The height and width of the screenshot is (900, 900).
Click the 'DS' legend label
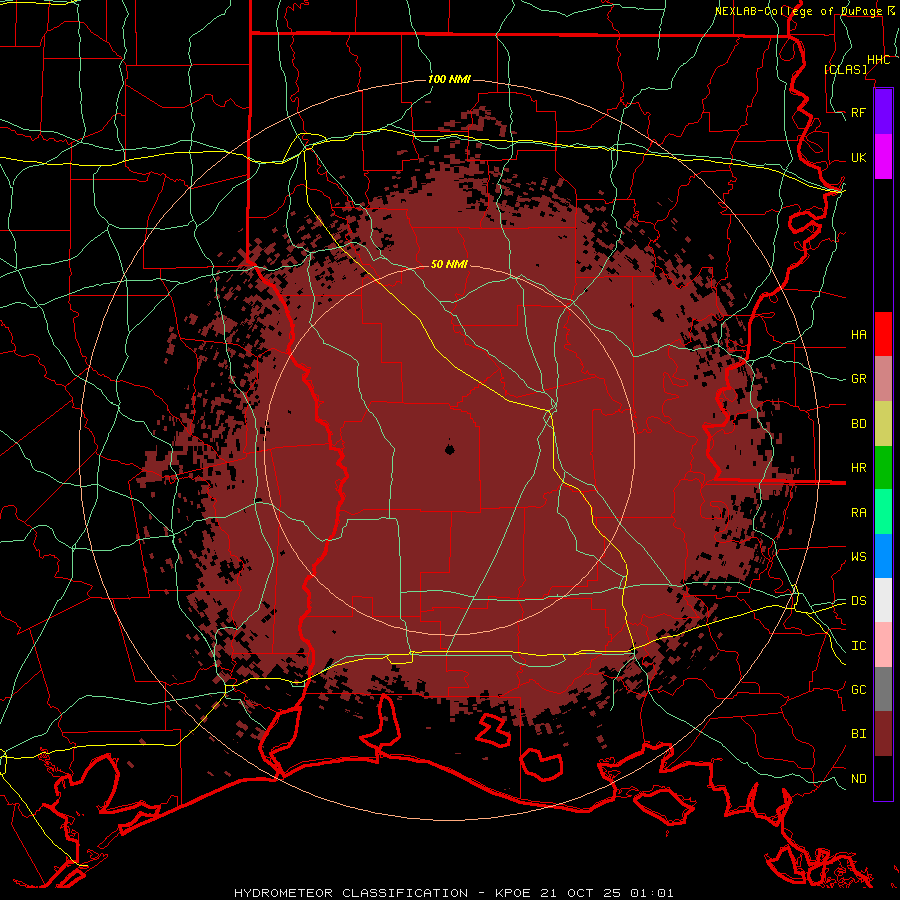(859, 600)
